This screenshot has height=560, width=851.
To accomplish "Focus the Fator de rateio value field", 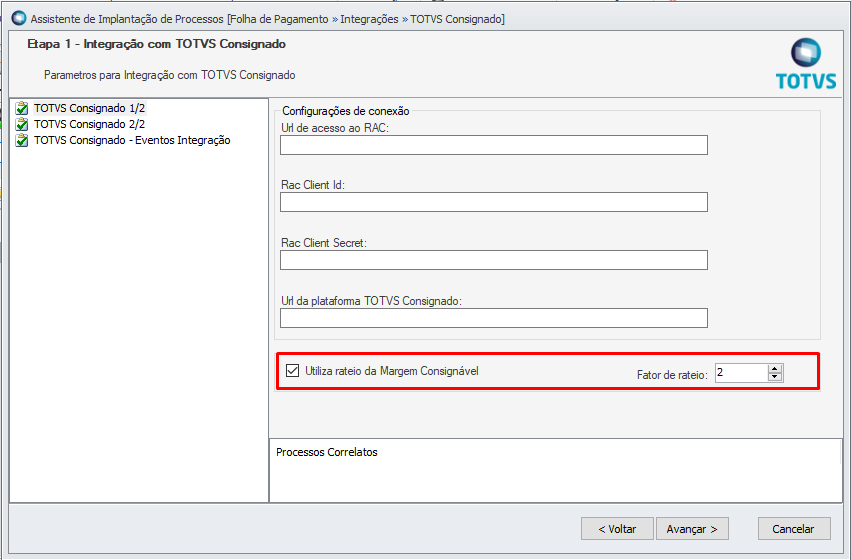I will click(741, 373).
